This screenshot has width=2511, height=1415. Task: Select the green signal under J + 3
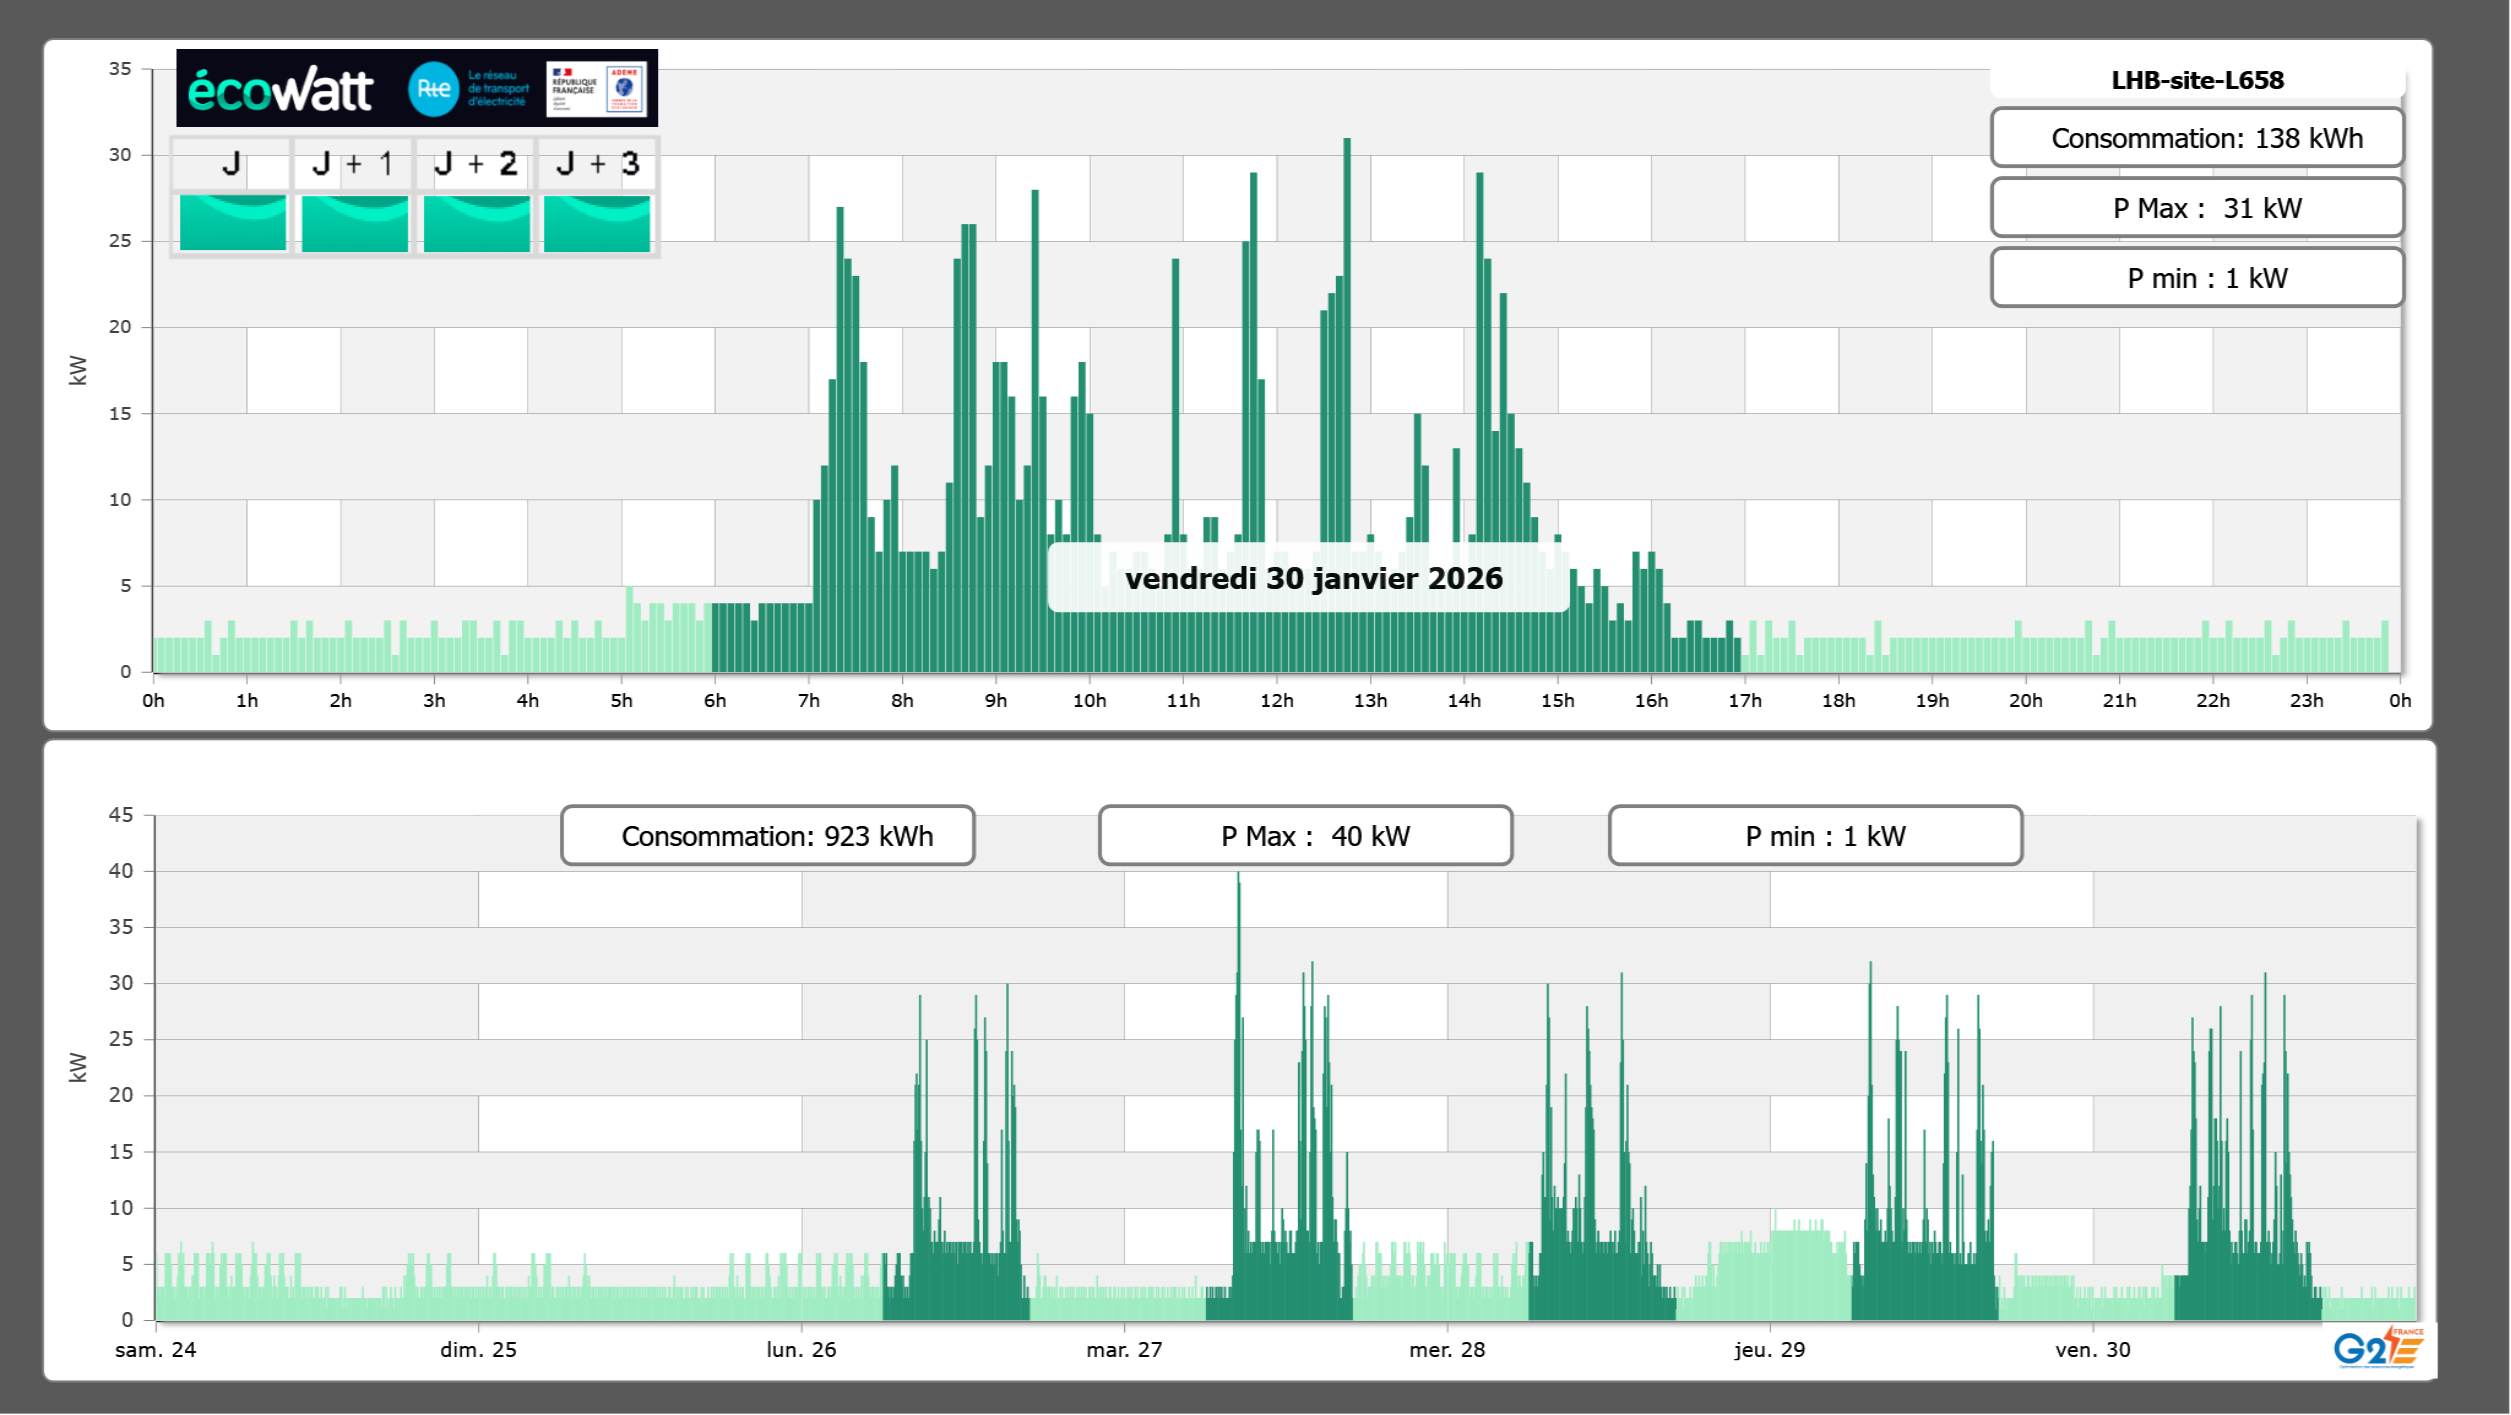pos(597,223)
